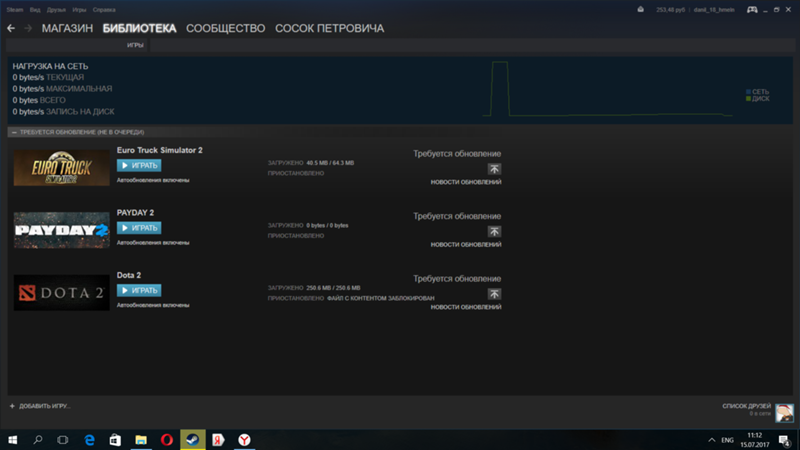Open the wallet balance 253,48 руб
Image resolution: width=800 pixels, height=450 pixels.
(670, 10)
